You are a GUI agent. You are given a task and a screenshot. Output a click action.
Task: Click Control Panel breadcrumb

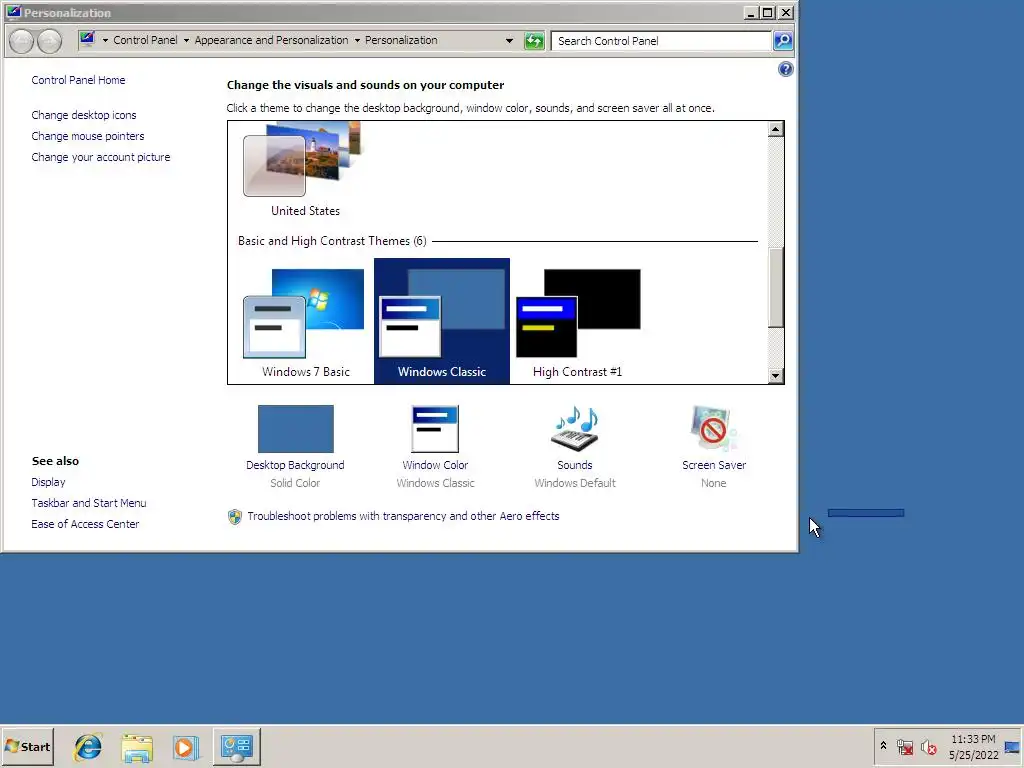point(145,40)
